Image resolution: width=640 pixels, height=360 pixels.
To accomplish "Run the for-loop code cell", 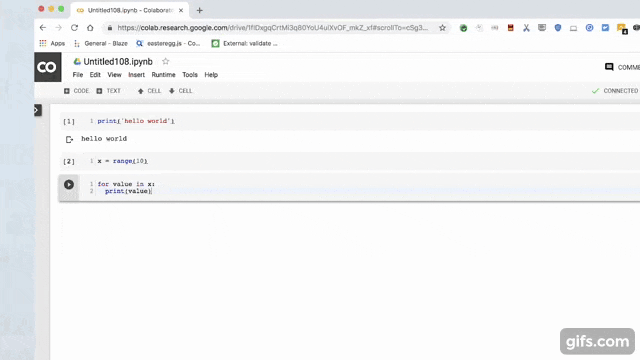I will coord(69,184).
